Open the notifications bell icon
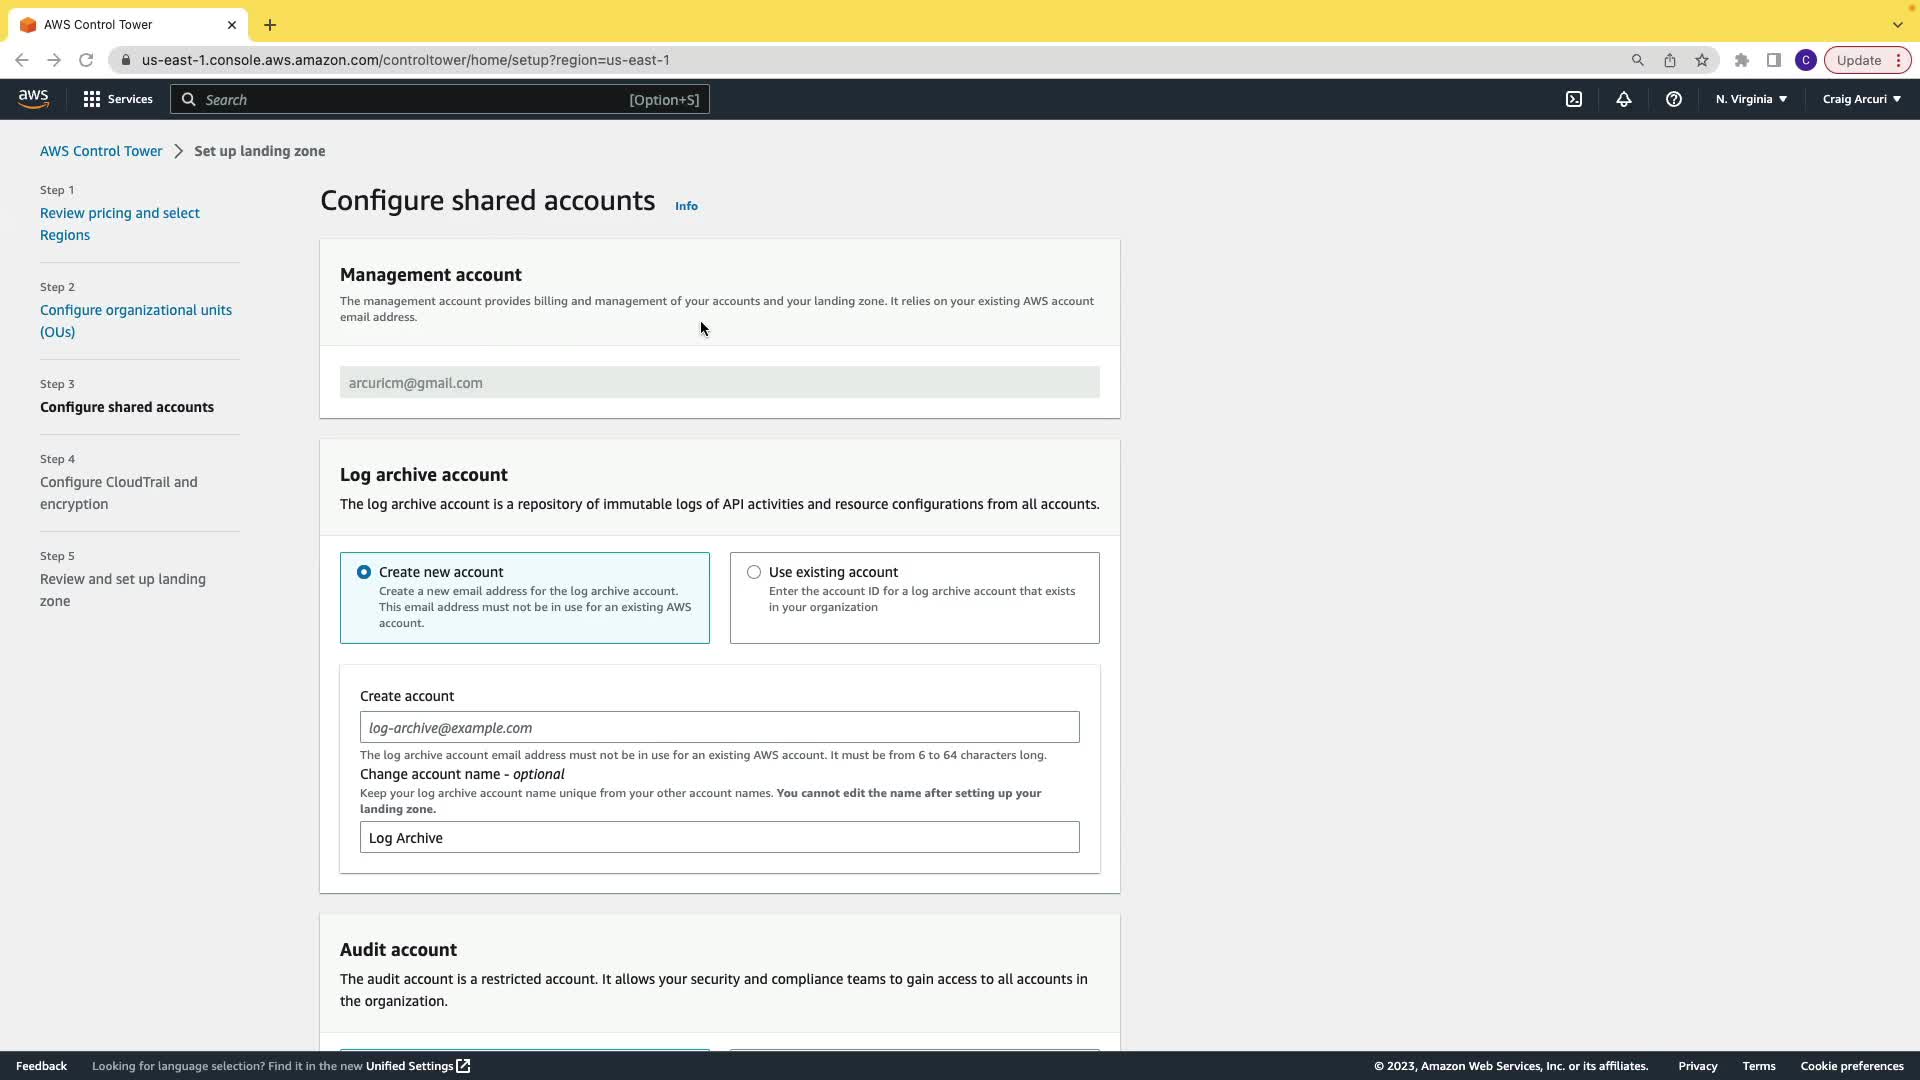 tap(1624, 99)
